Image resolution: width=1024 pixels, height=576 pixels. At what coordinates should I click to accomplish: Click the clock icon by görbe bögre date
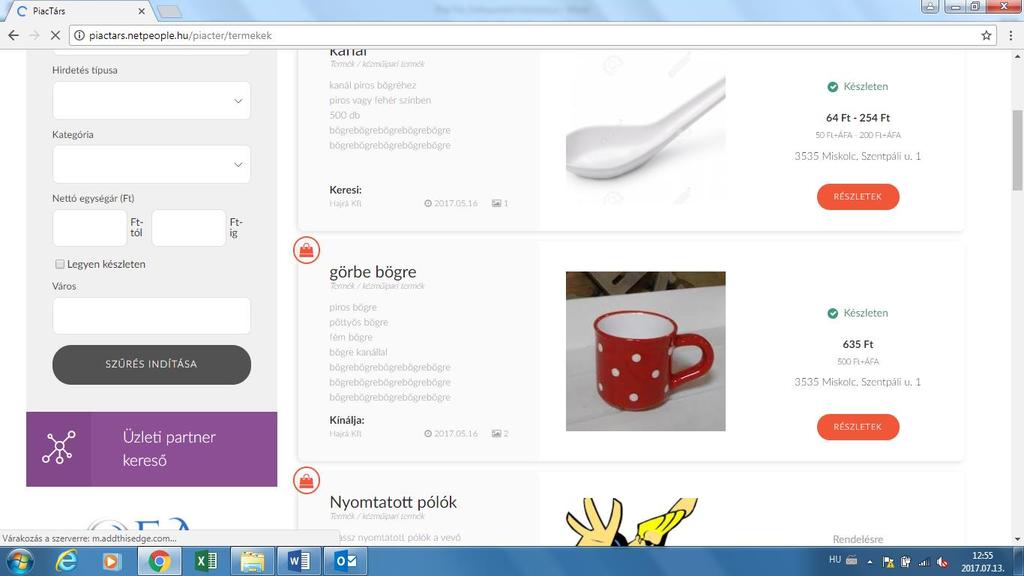point(428,433)
